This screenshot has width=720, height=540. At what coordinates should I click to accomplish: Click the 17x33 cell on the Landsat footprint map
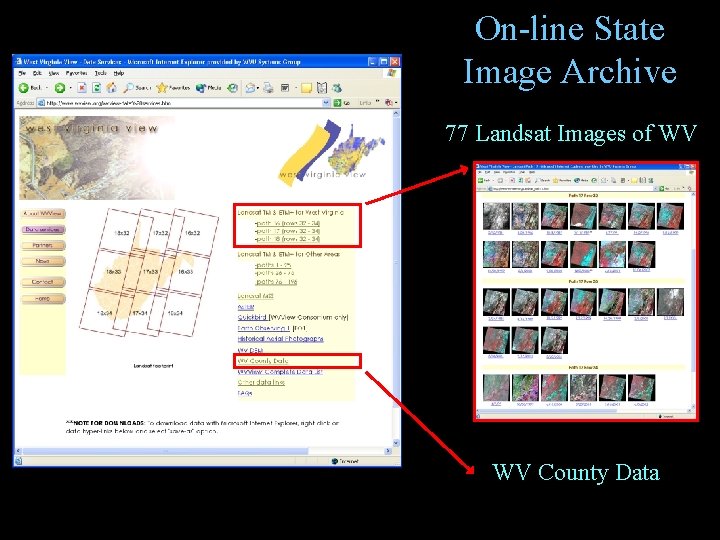[150, 272]
